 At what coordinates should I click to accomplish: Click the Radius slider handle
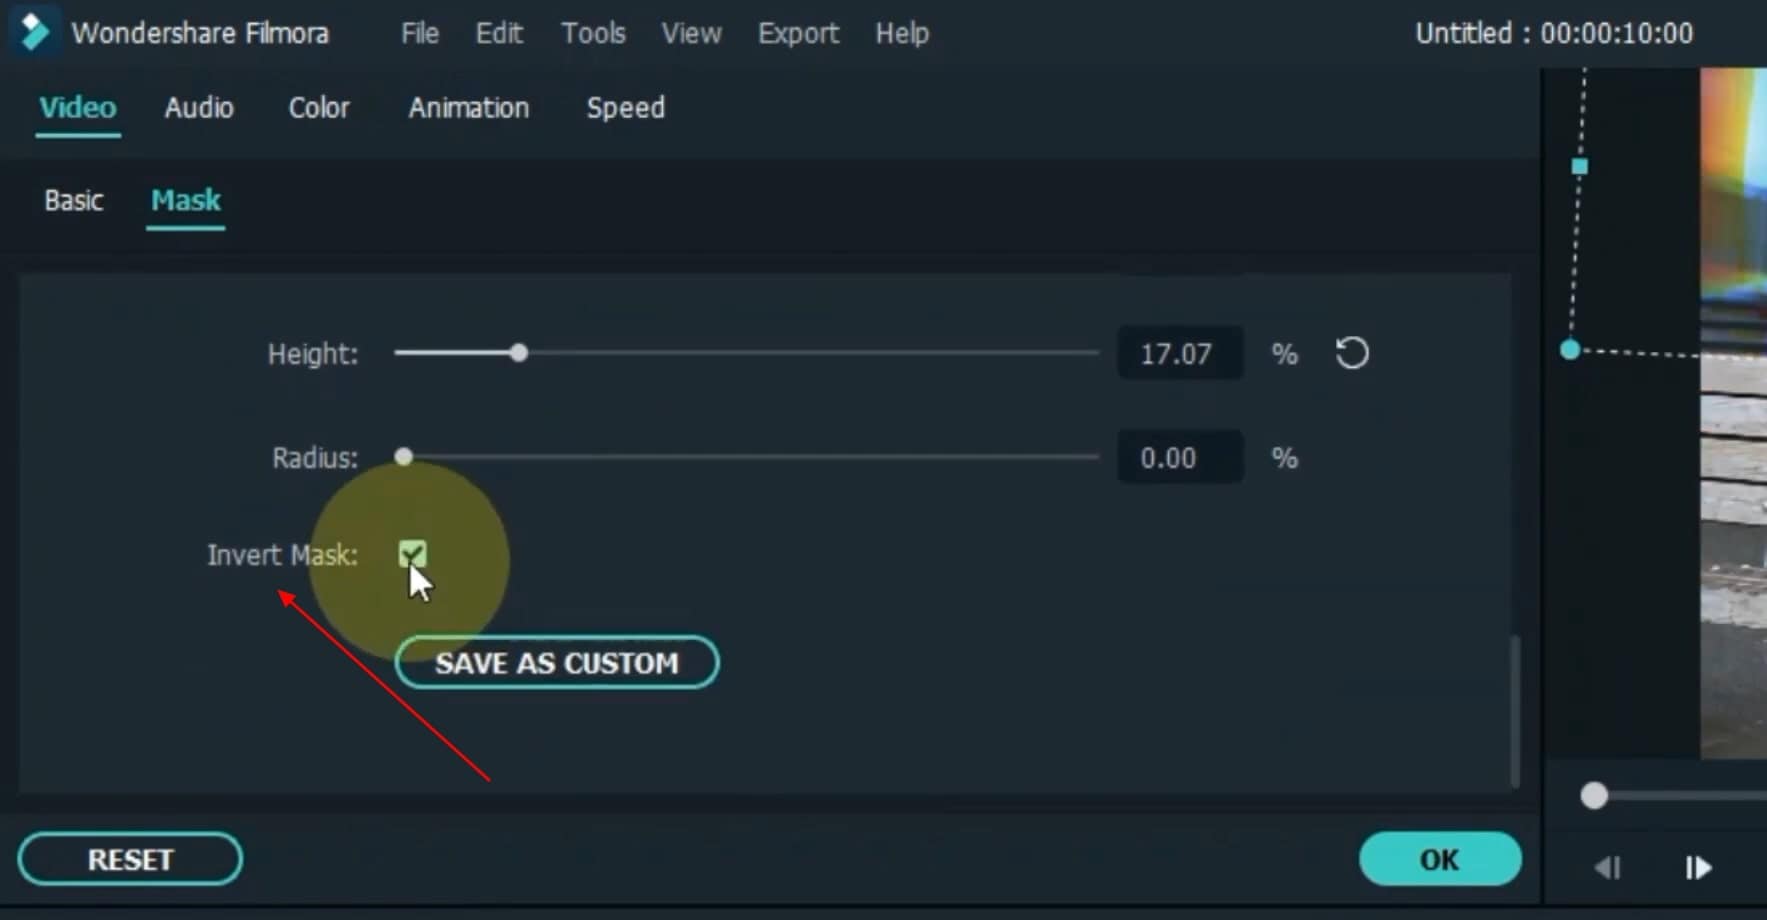[x=403, y=457]
